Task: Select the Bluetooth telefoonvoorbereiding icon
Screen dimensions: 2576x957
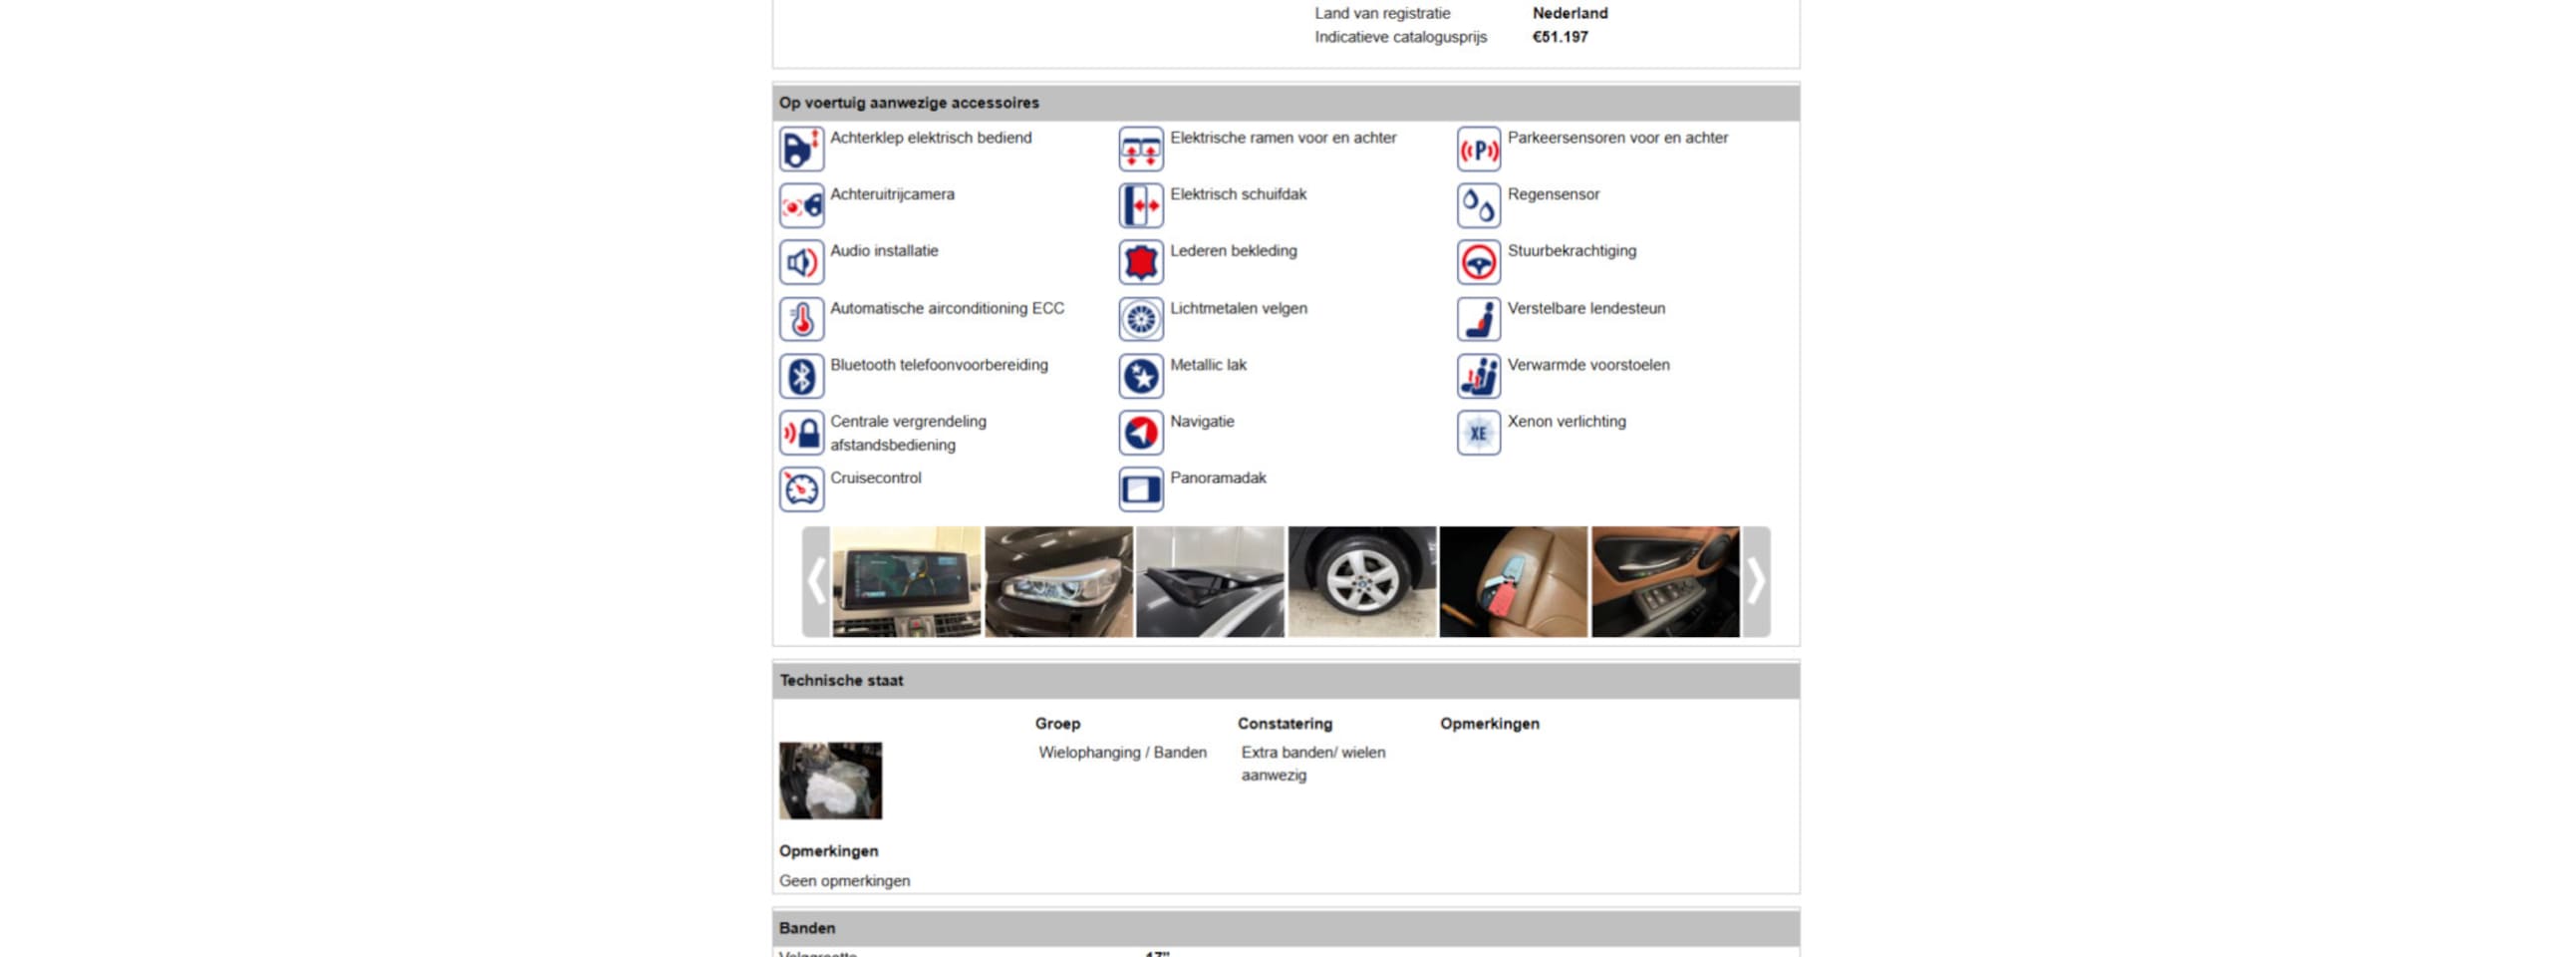Action: 801,376
